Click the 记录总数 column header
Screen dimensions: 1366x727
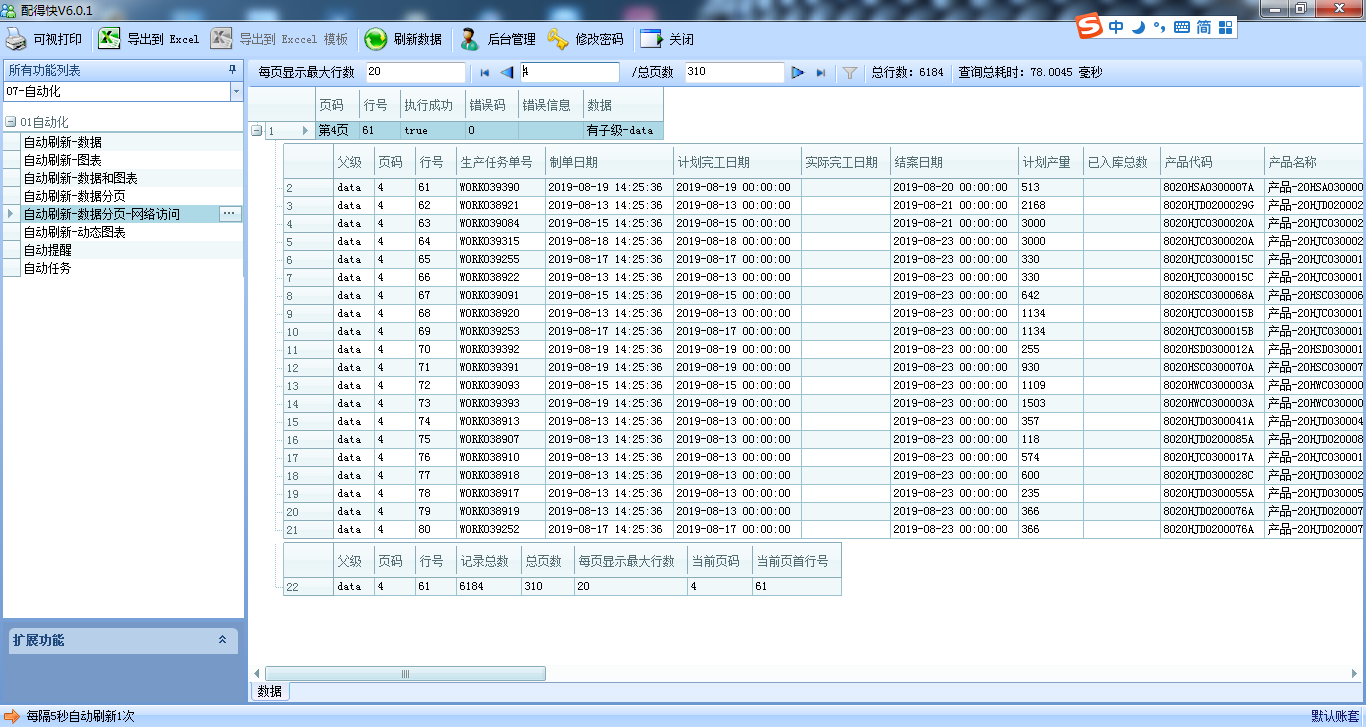pyautogui.click(x=488, y=561)
